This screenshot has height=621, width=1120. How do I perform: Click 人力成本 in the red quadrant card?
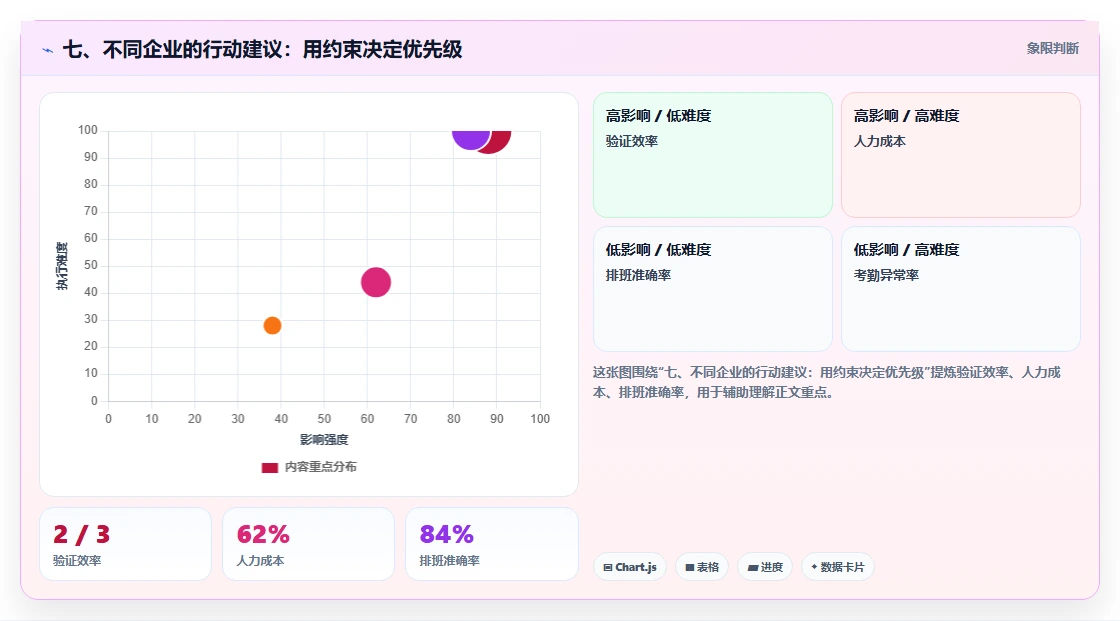pyautogui.click(x=879, y=141)
